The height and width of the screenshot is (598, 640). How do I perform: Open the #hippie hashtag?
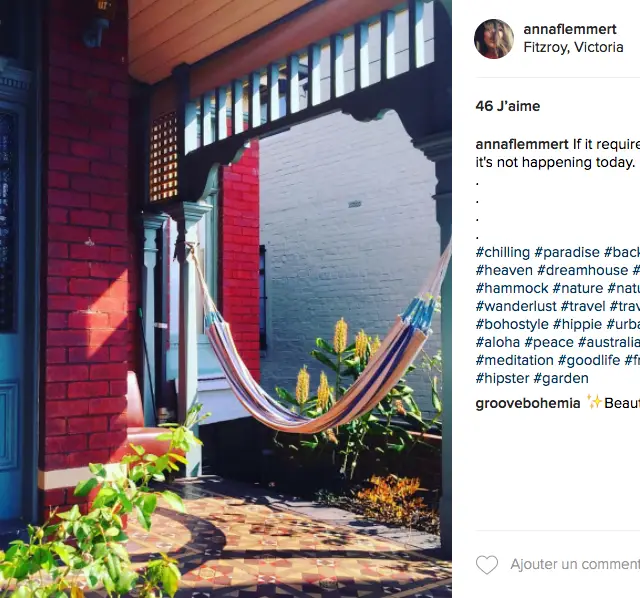(577, 324)
